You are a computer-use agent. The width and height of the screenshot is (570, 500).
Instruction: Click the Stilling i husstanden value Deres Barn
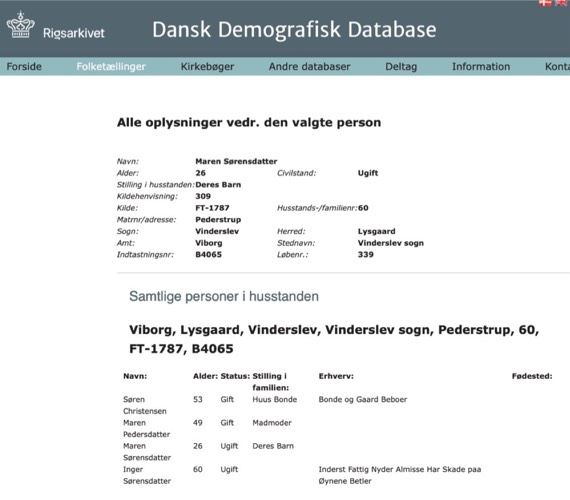(218, 185)
